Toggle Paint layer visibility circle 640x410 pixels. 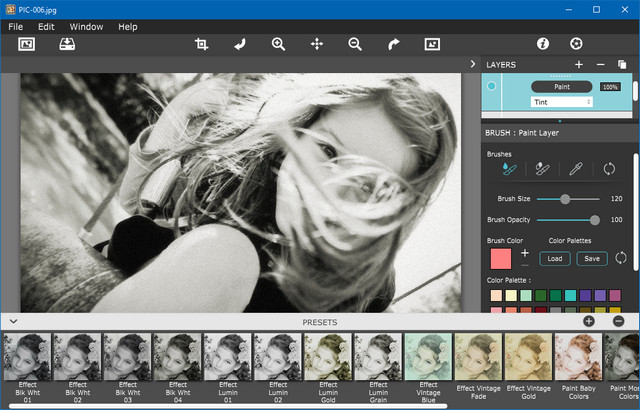tap(491, 87)
